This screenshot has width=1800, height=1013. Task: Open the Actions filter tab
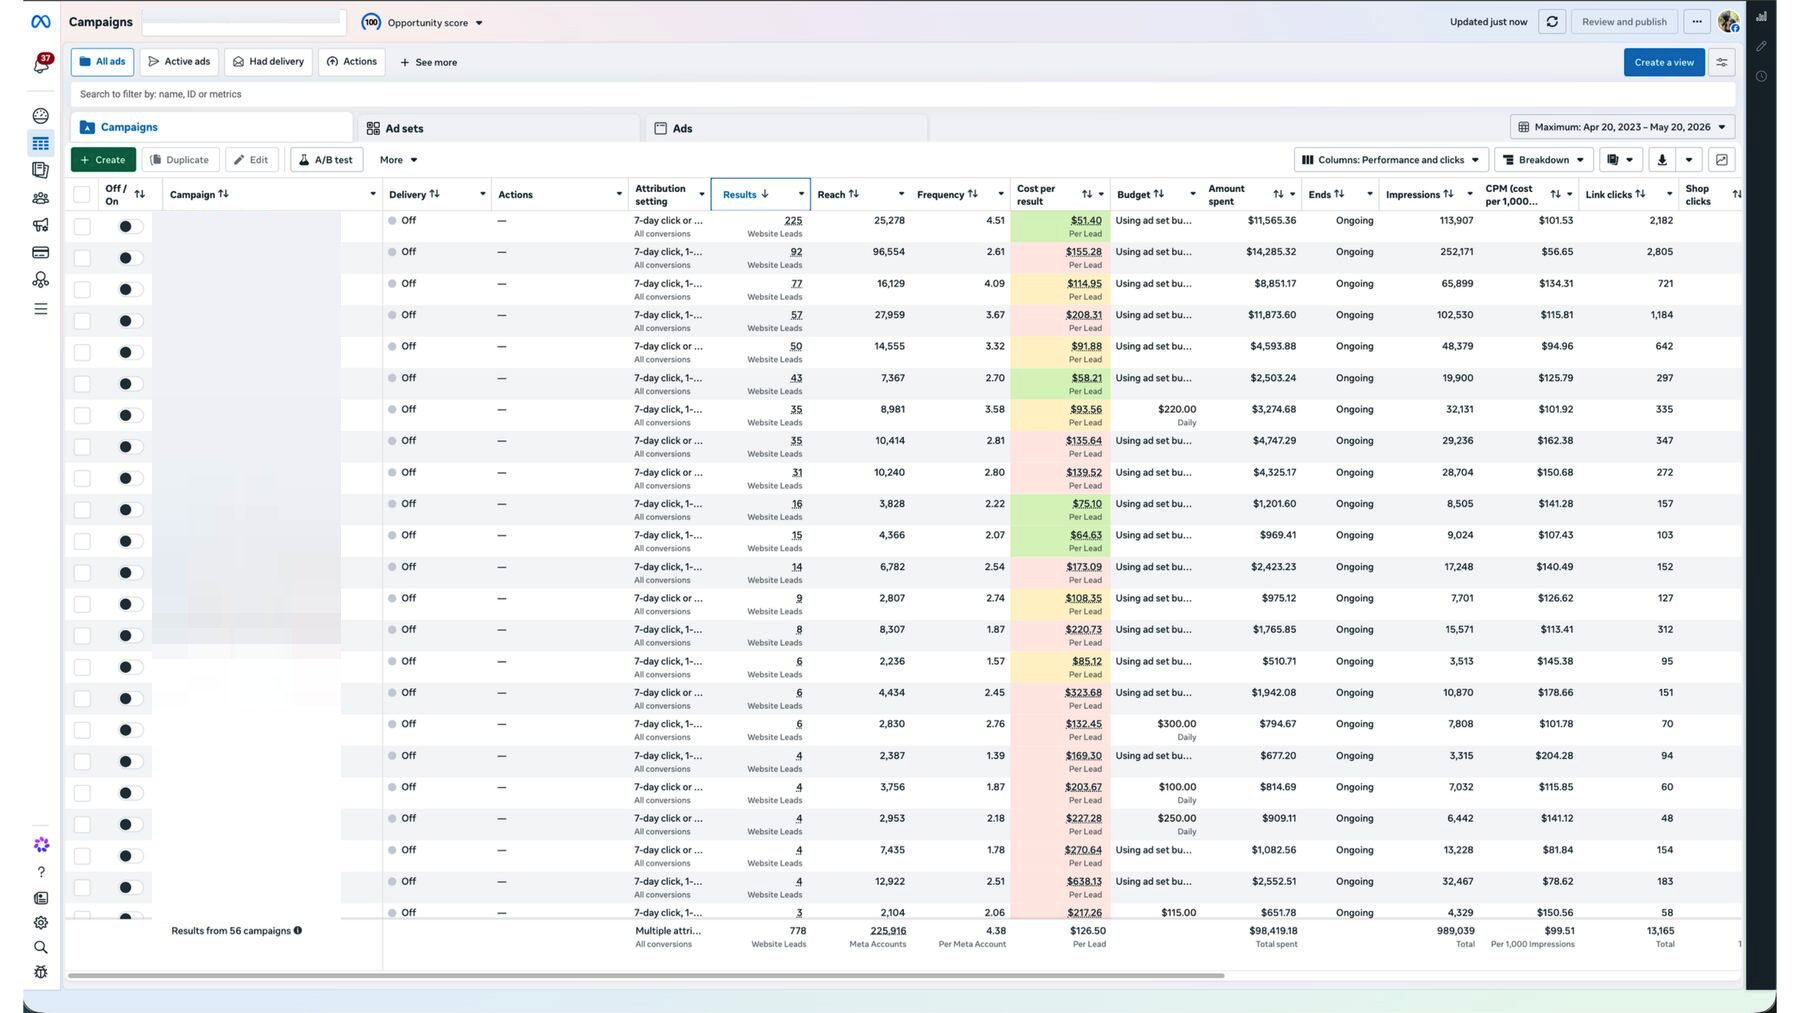[x=352, y=62]
